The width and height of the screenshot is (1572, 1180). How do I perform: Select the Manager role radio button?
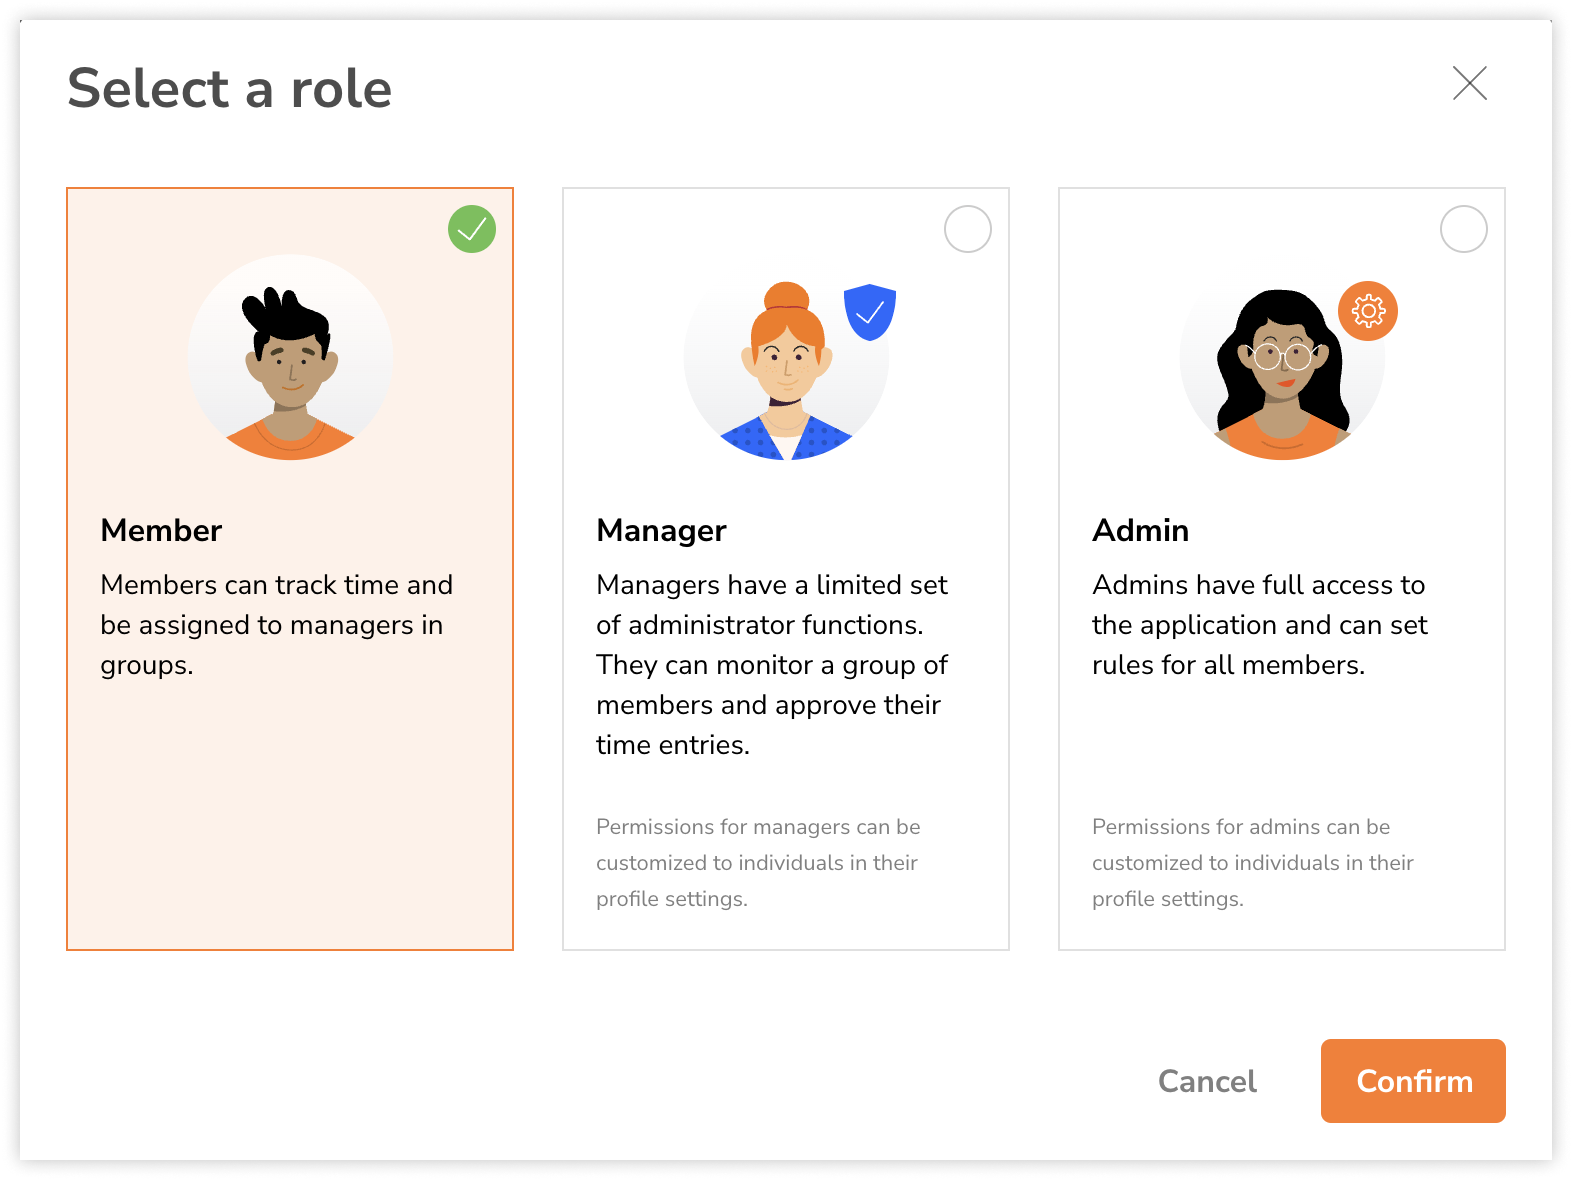point(967,229)
